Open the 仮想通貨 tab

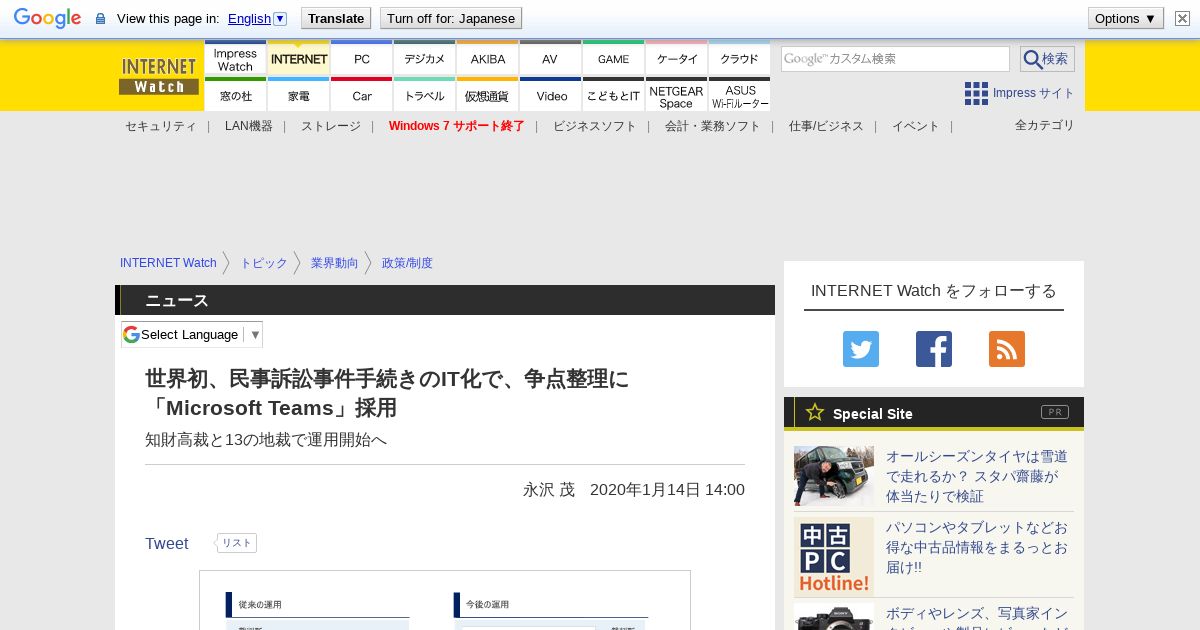click(488, 95)
